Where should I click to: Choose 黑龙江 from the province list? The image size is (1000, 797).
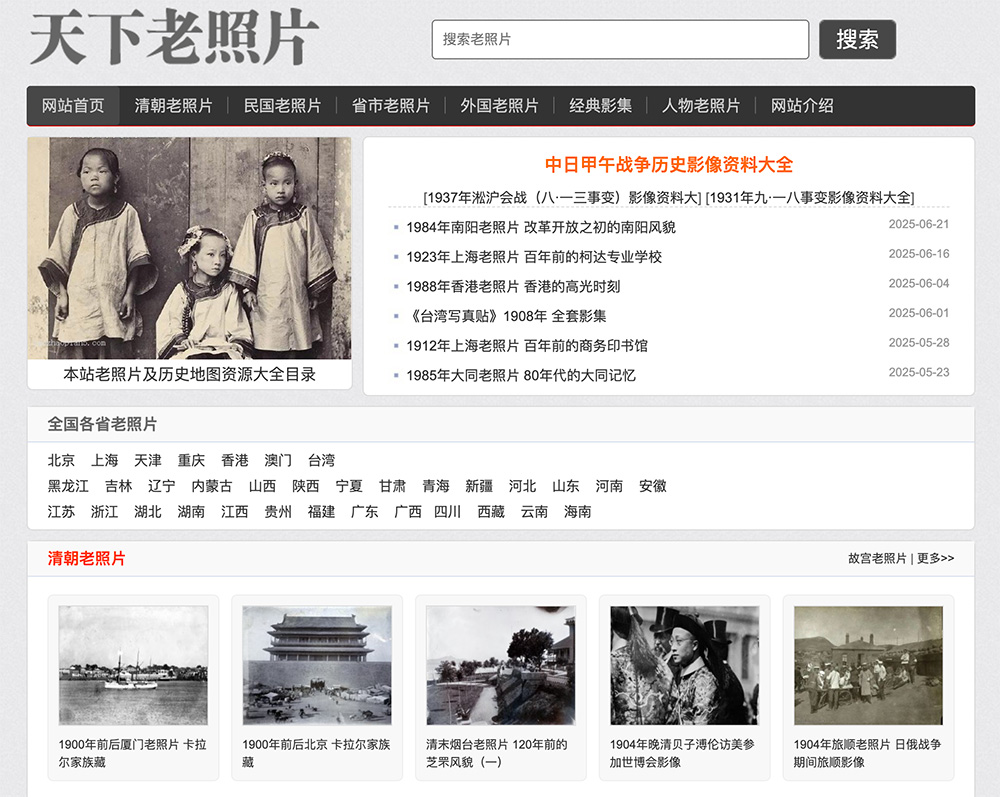point(68,486)
